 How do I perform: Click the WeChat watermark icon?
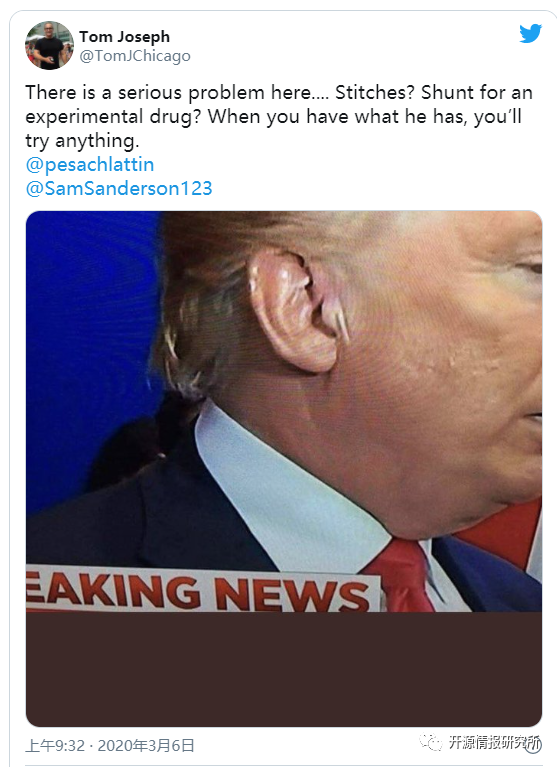(x=430, y=742)
